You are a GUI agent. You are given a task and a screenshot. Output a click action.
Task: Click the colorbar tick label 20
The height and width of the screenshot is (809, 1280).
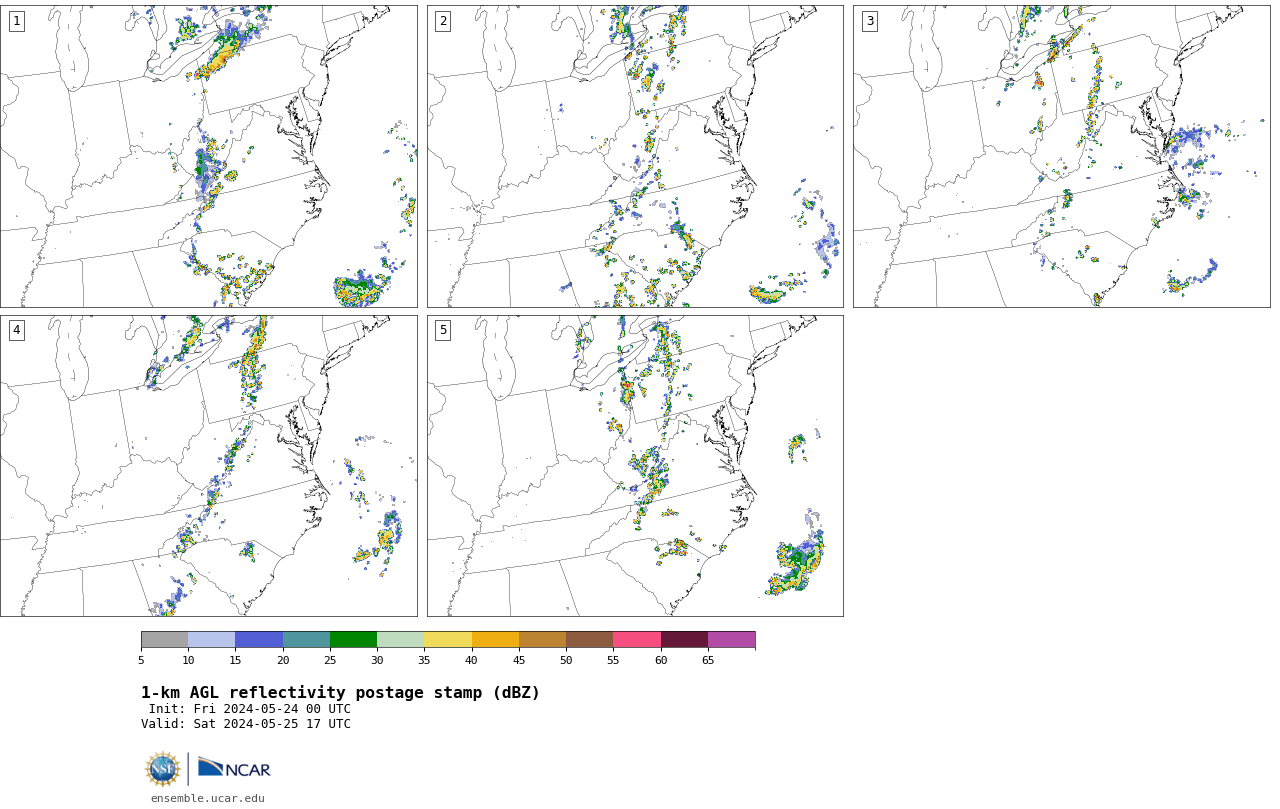pos(283,660)
